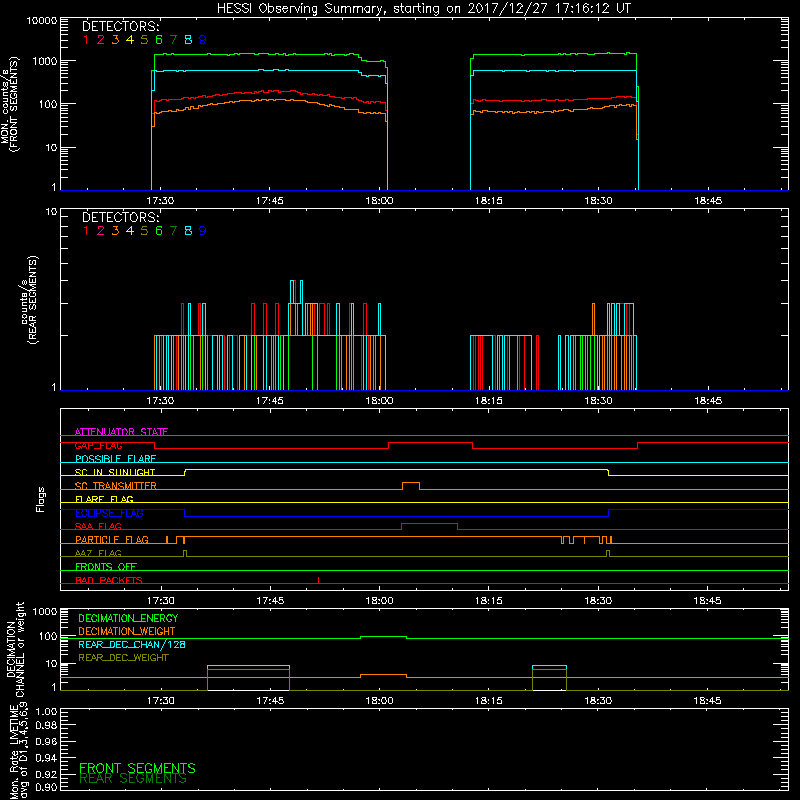The image size is (800, 800).
Task: Pick detector 3 in the front segments legend
Action: click(115, 40)
